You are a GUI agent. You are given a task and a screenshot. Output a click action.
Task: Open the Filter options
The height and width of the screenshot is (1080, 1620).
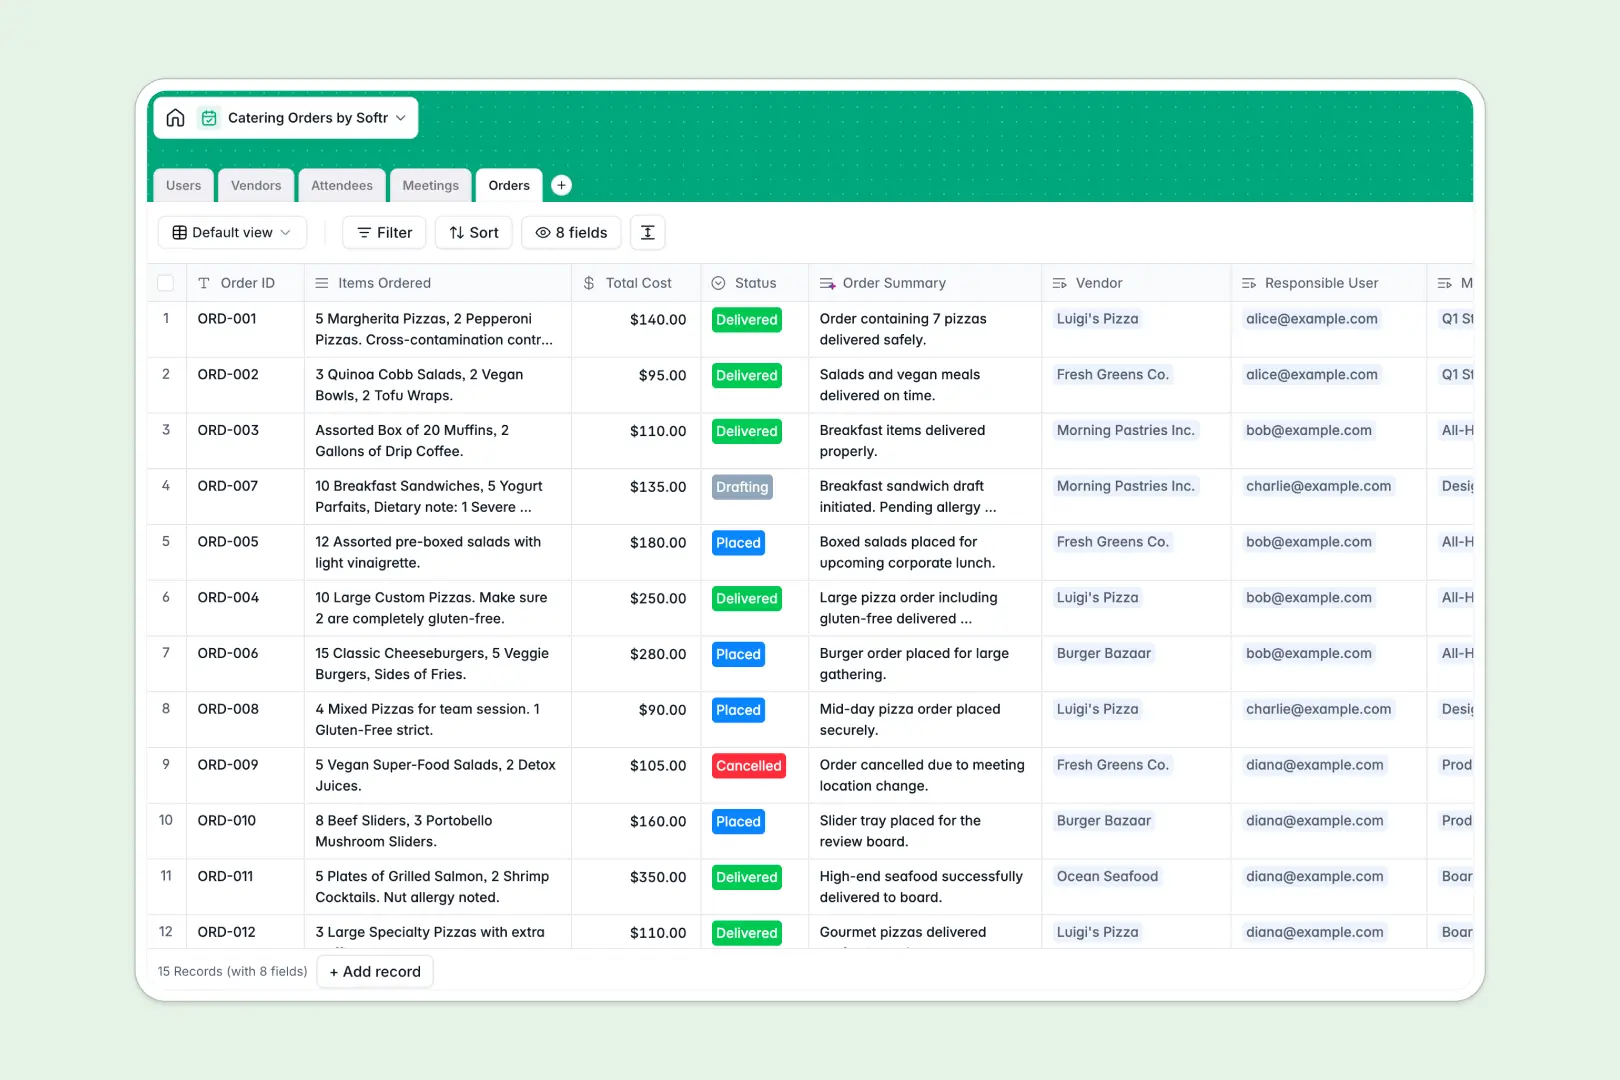point(383,232)
